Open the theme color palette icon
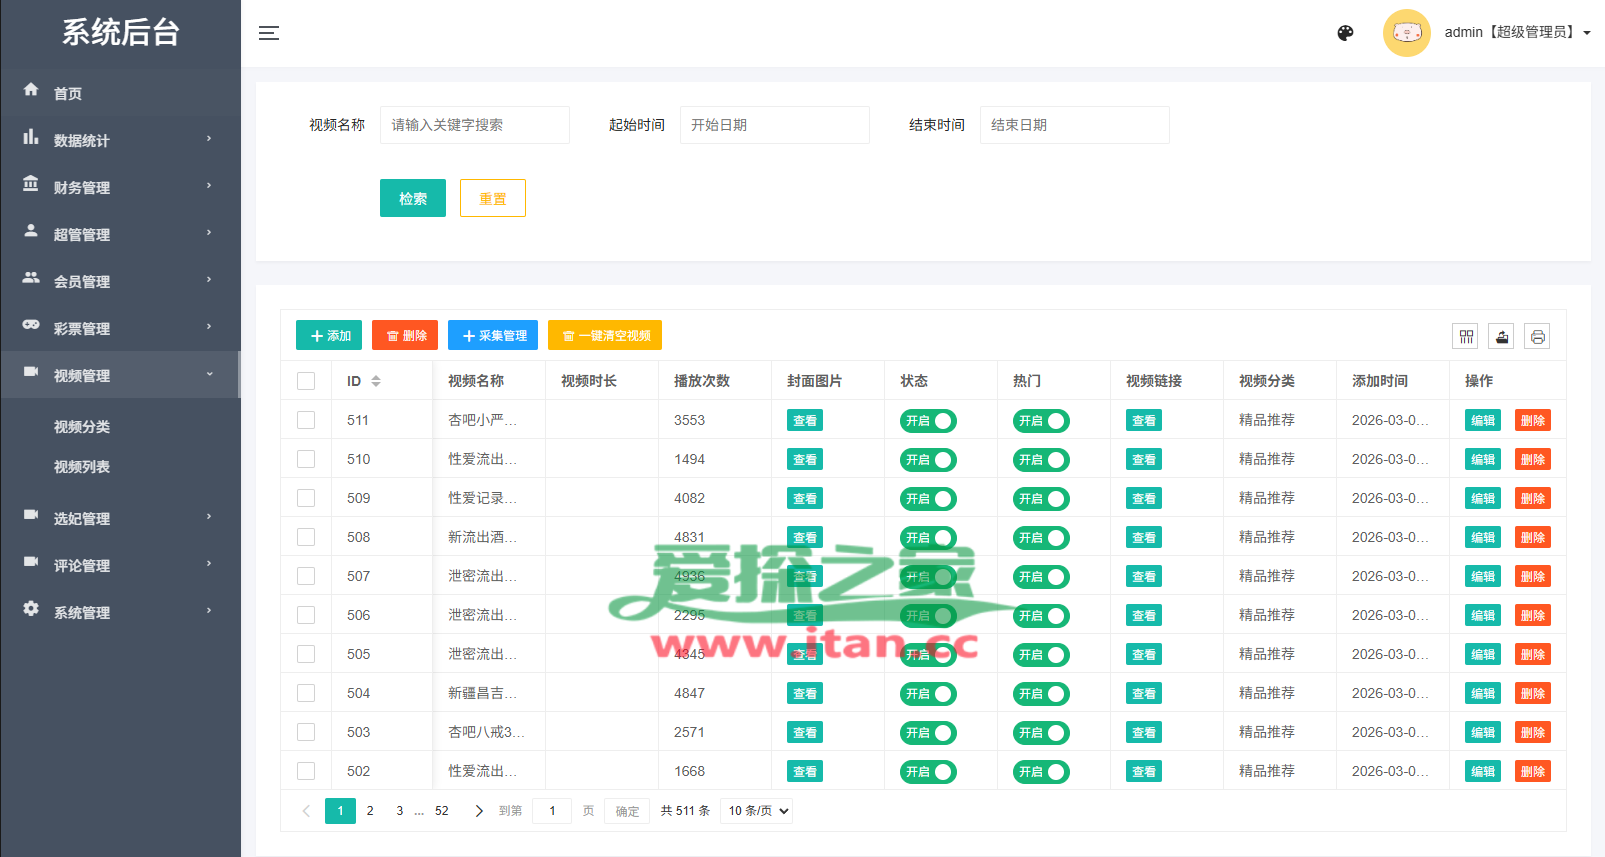This screenshot has height=857, width=1605. [x=1345, y=33]
